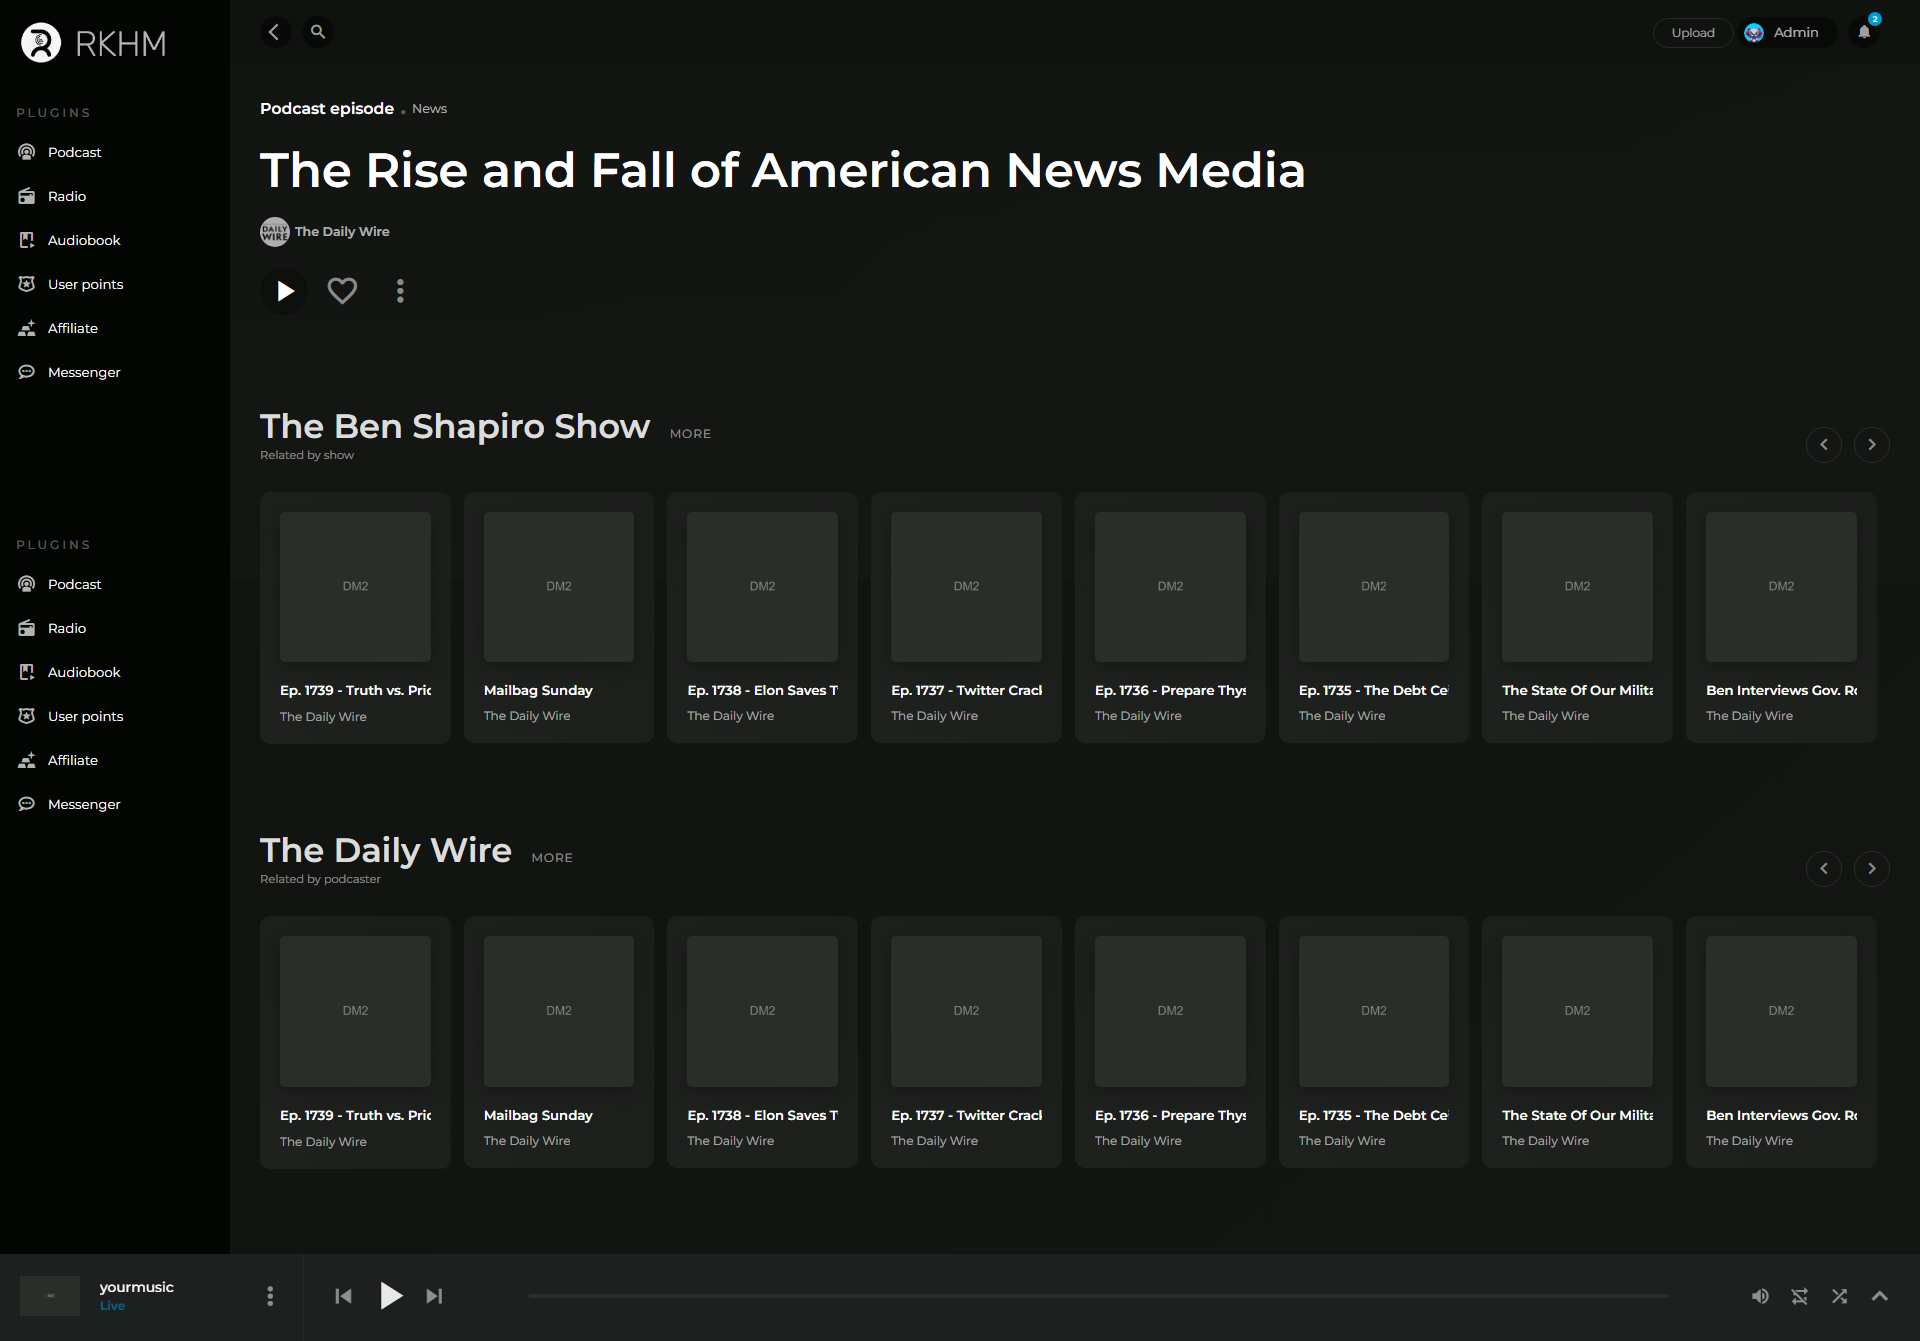Skip to the next track in the player
Viewport: 1920px width, 1341px height.
pyautogui.click(x=434, y=1296)
